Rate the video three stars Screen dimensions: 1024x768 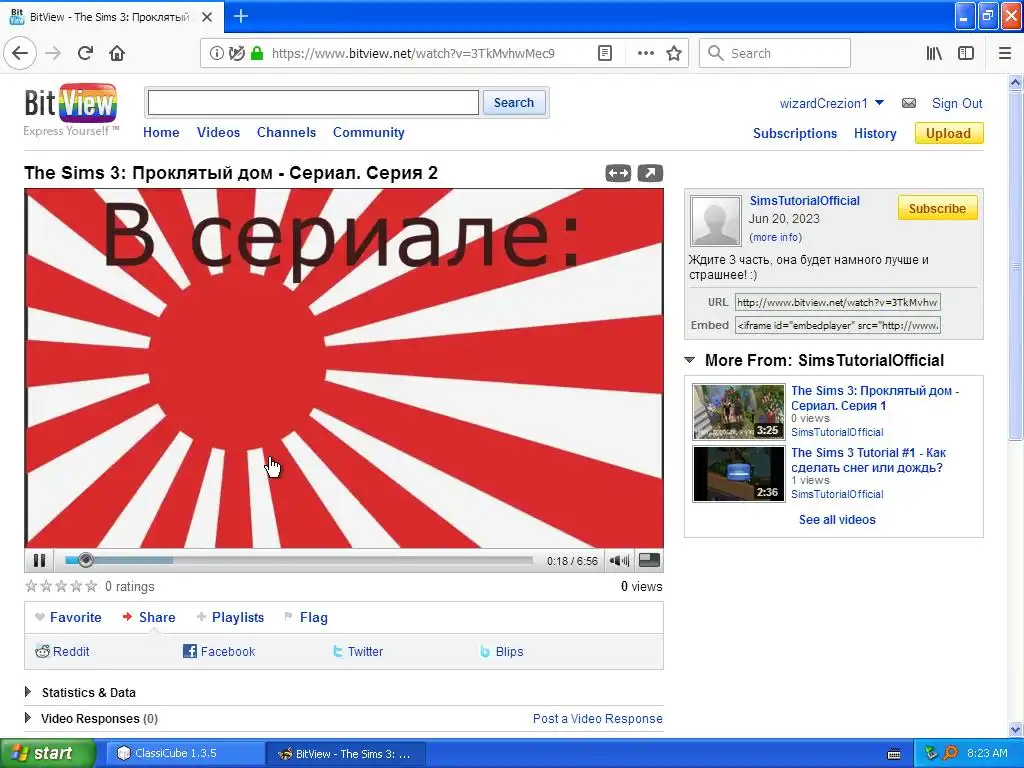point(61,586)
